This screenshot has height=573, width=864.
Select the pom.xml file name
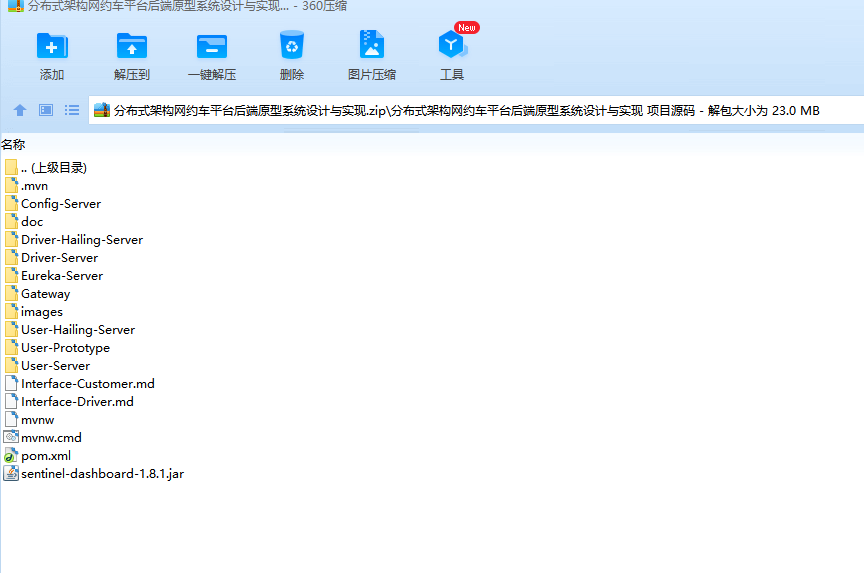pyautogui.click(x=46, y=456)
